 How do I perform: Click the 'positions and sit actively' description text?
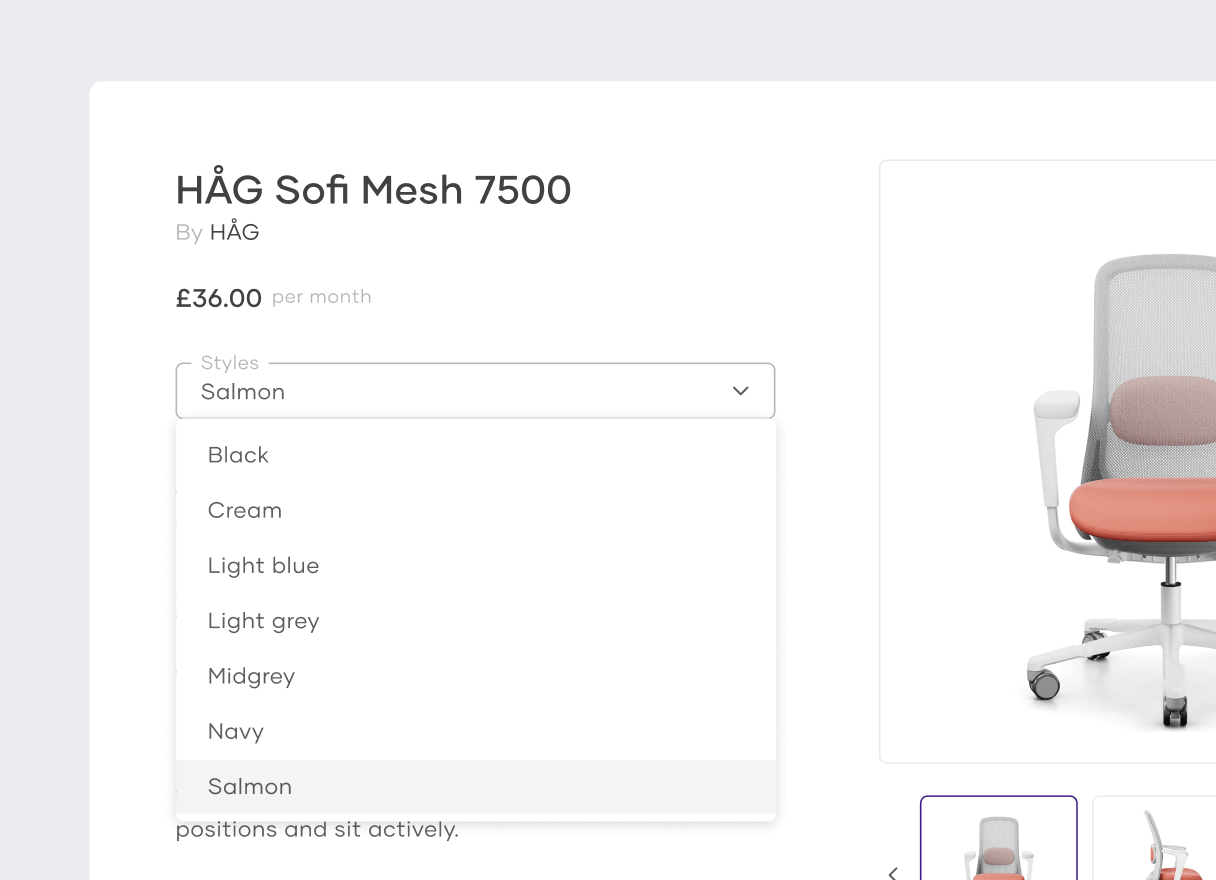pyautogui.click(x=317, y=830)
